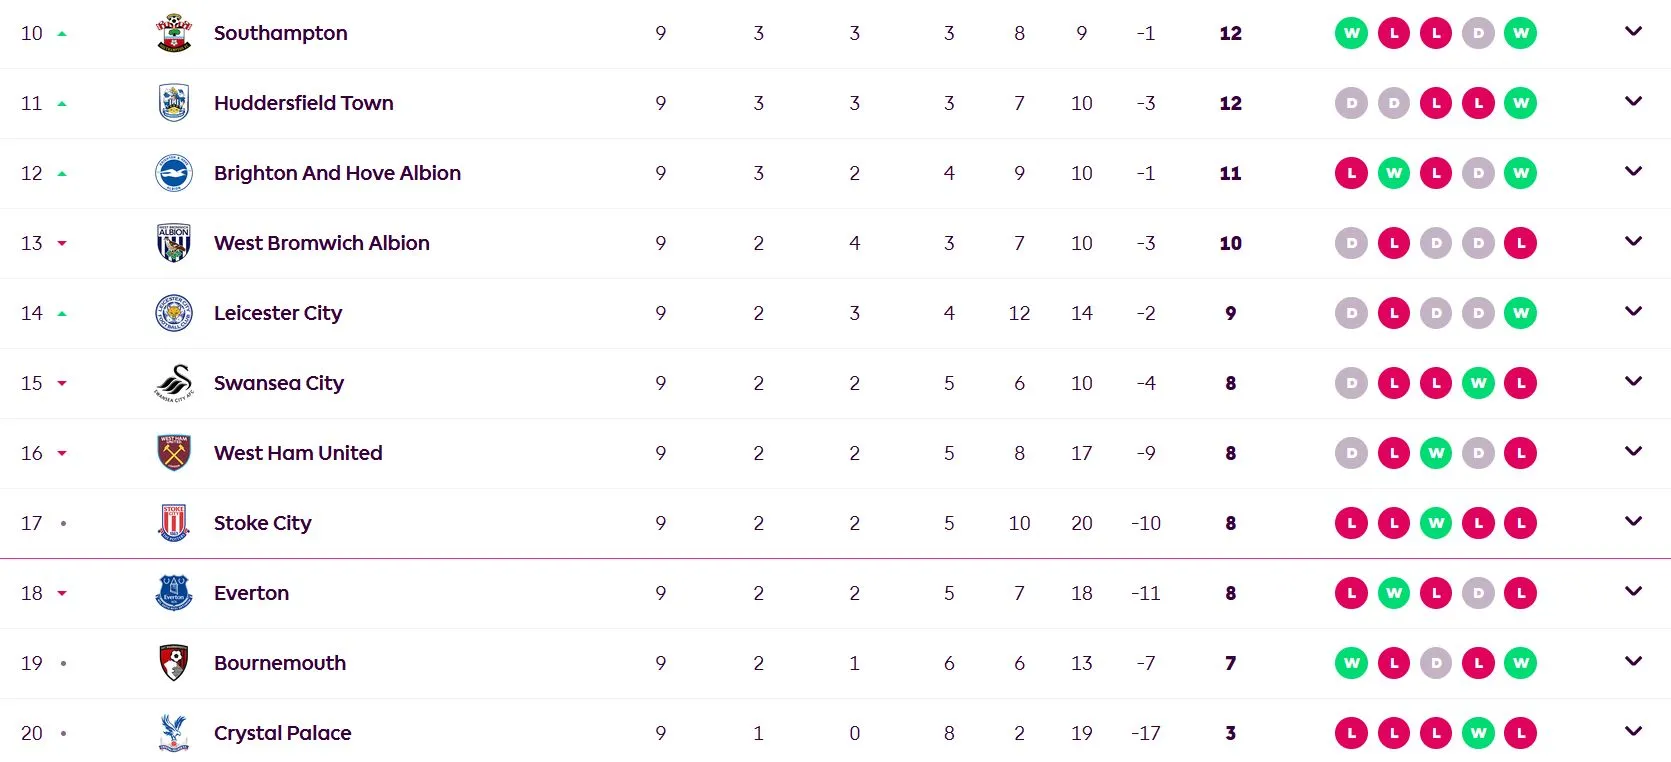Expand the Southampton row details
Screen dimensions: 1671x762
1633,32
